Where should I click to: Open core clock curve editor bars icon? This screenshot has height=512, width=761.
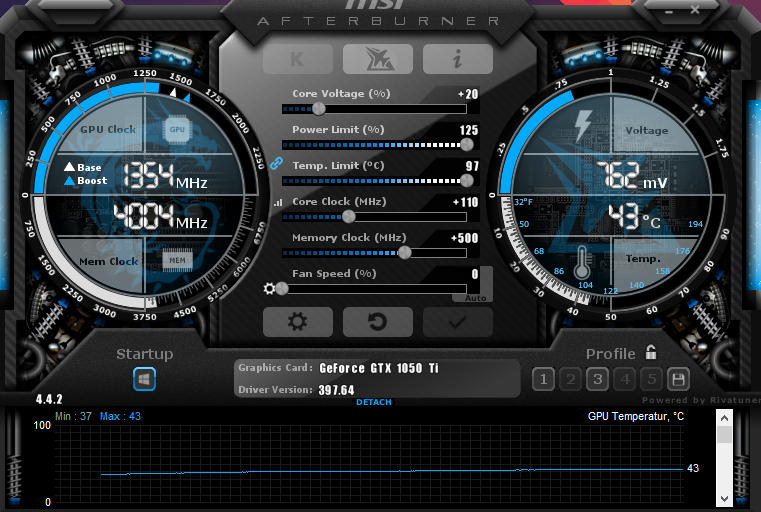pyautogui.click(x=278, y=202)
